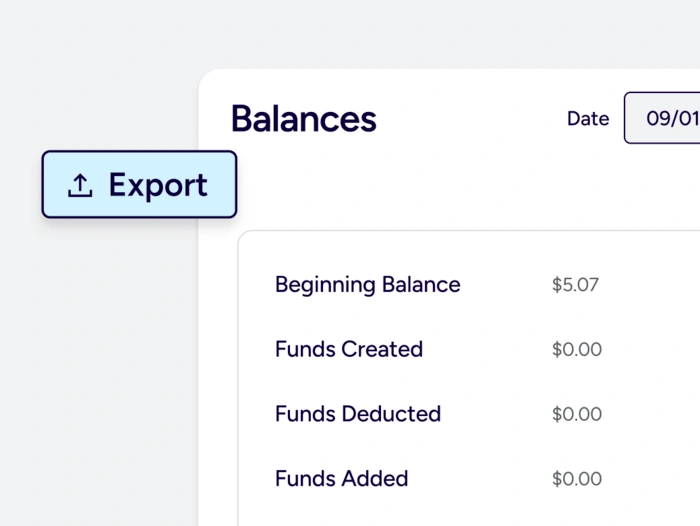Viewport: 700px width, 526px height.
Task: Select the Funds Added row label
Action: [341, 479]
